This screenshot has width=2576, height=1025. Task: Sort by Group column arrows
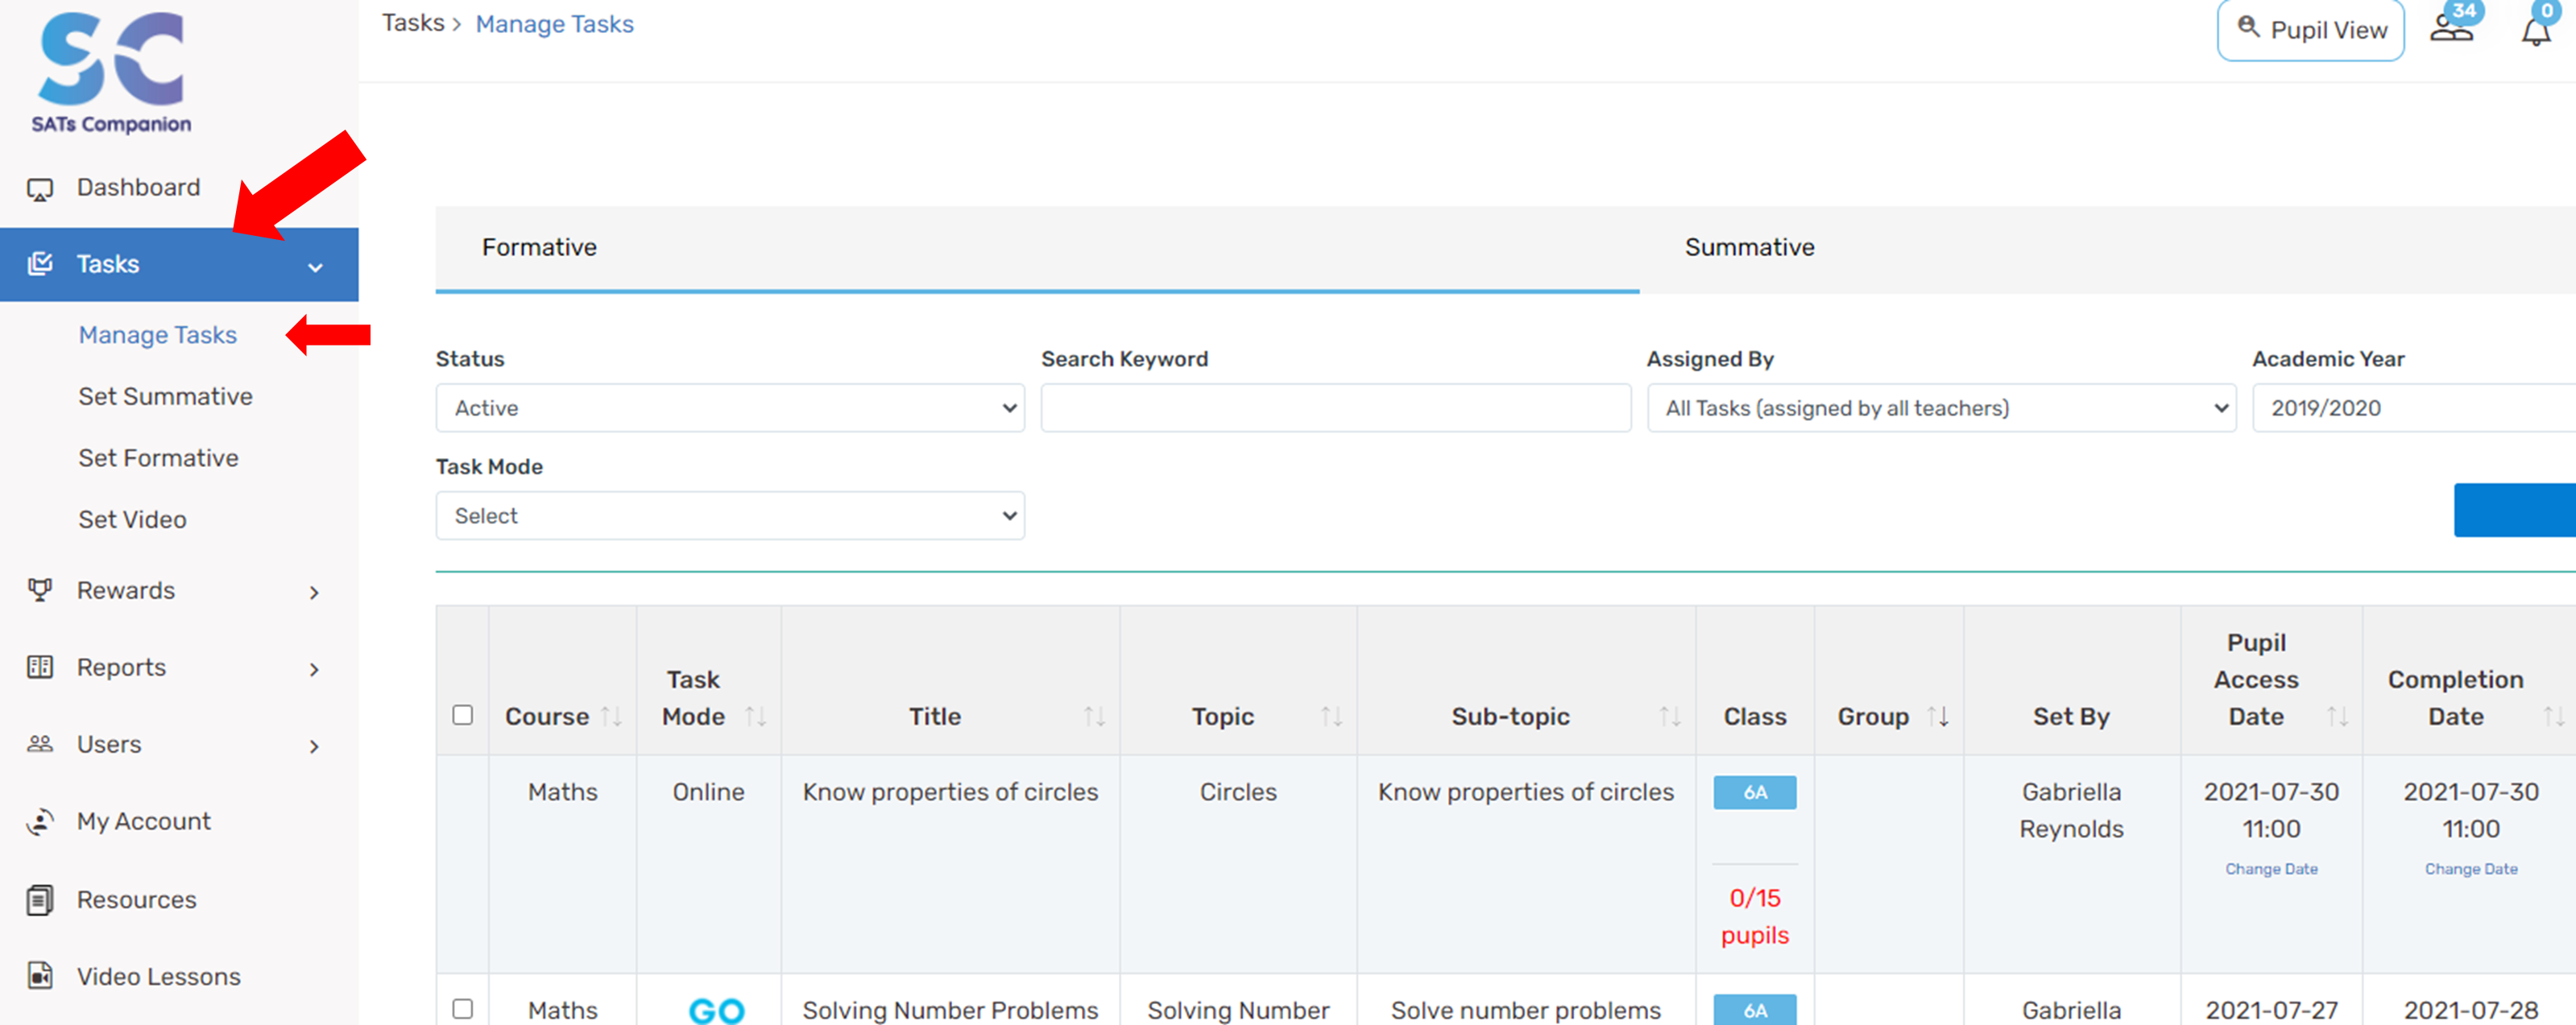(x=1938, y=716)
